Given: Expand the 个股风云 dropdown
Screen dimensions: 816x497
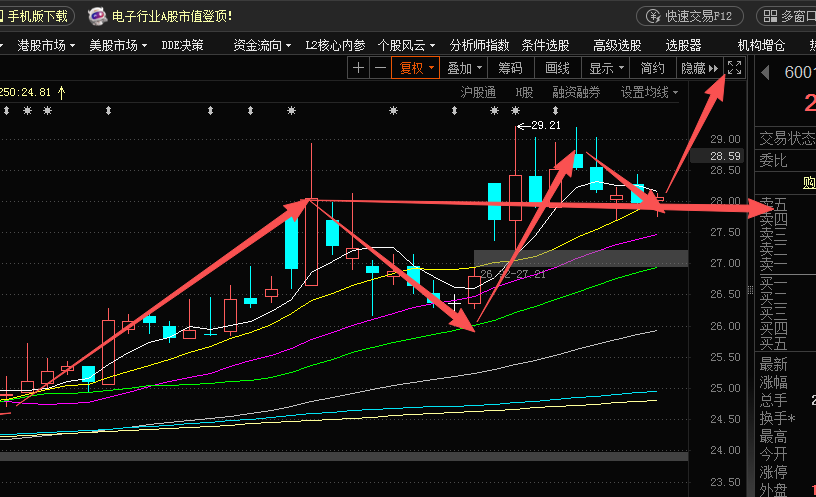Looking at the screenshot, I should coord(406,45).
